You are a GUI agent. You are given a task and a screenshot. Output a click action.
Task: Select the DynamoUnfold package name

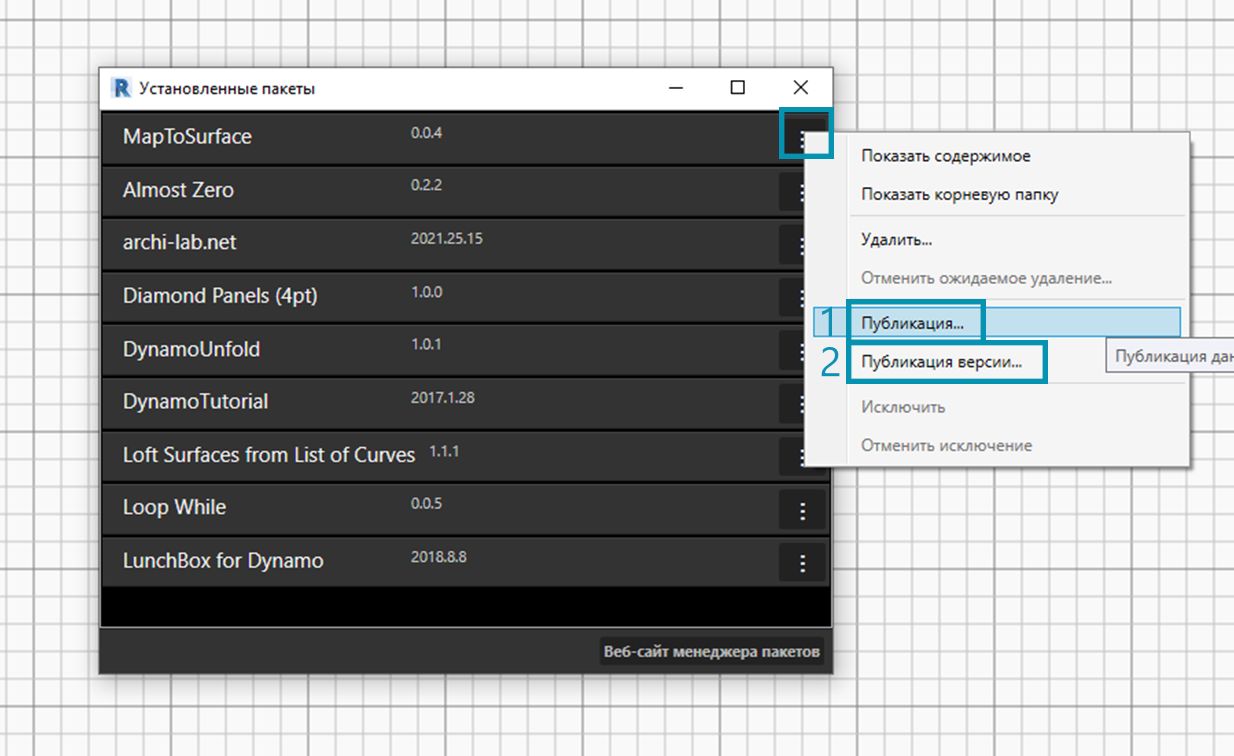191,349
